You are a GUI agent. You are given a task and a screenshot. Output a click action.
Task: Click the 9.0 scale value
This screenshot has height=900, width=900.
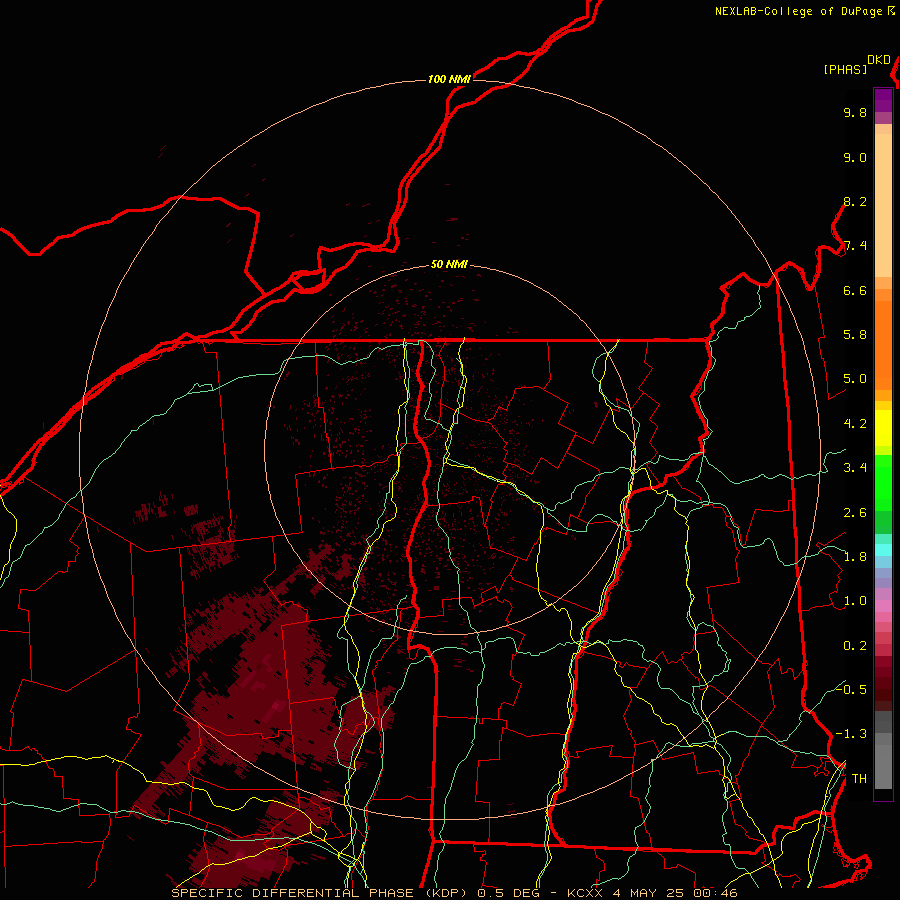pyautogui.click(x=855, y=157)
